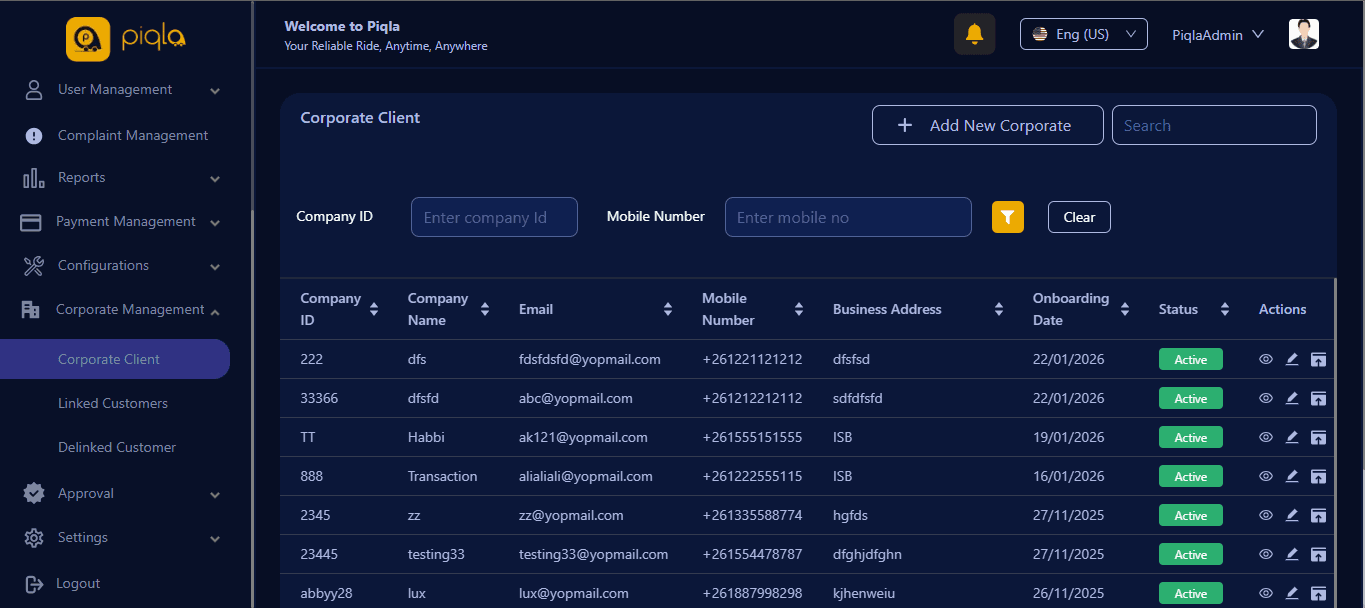The image size is (1365, 608).
Task: Expand the Configurations chevron
Action: click(x=215, y=267)
